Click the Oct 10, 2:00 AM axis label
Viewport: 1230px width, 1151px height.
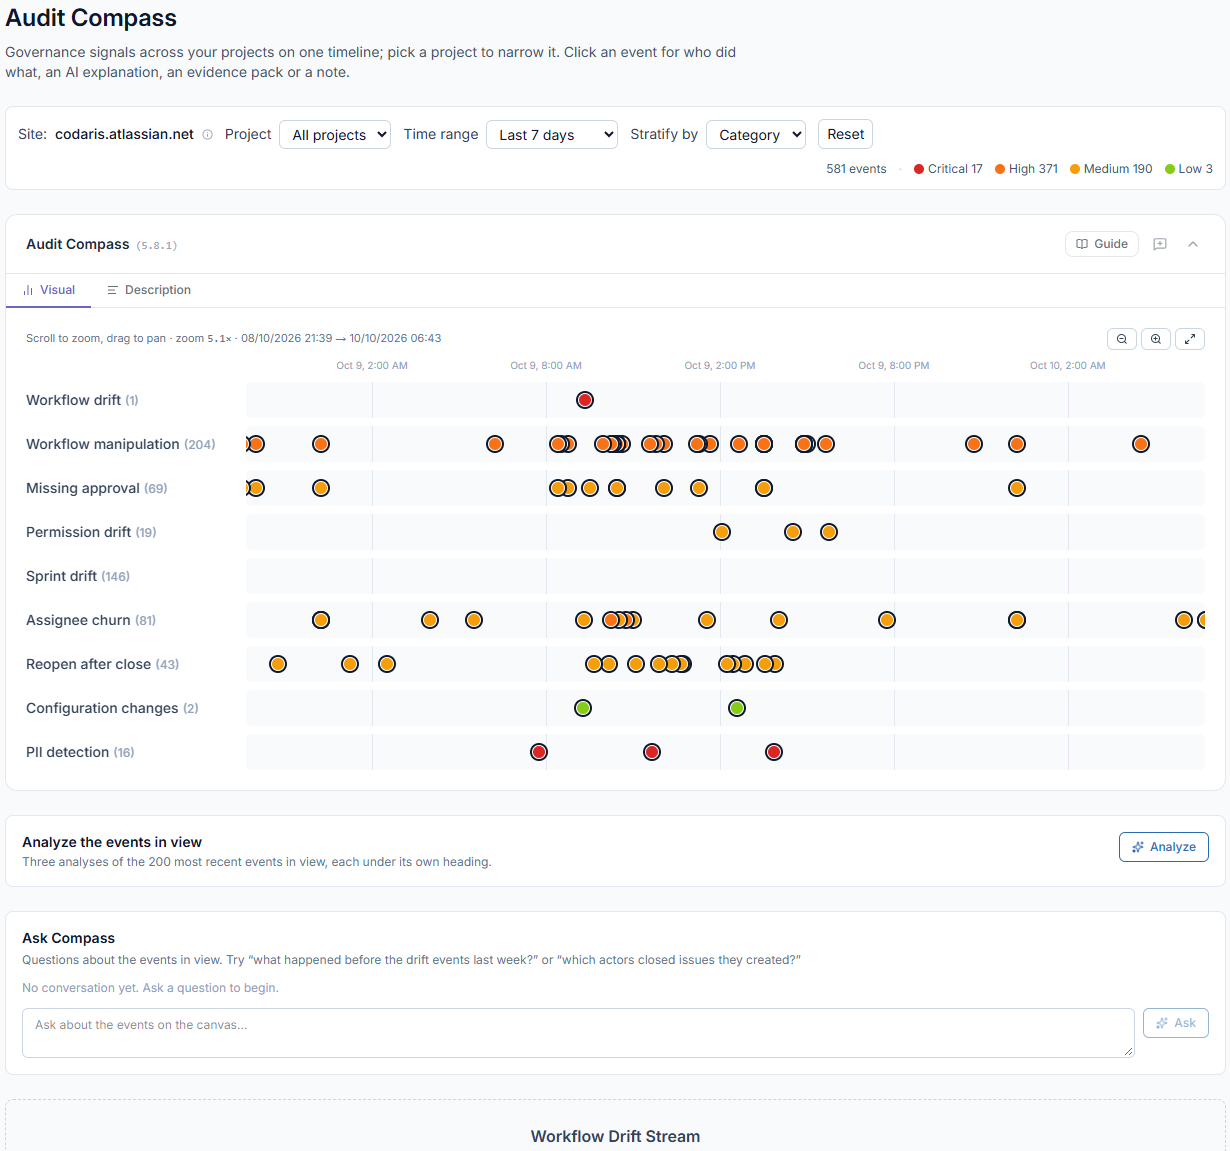point(1068,366)
